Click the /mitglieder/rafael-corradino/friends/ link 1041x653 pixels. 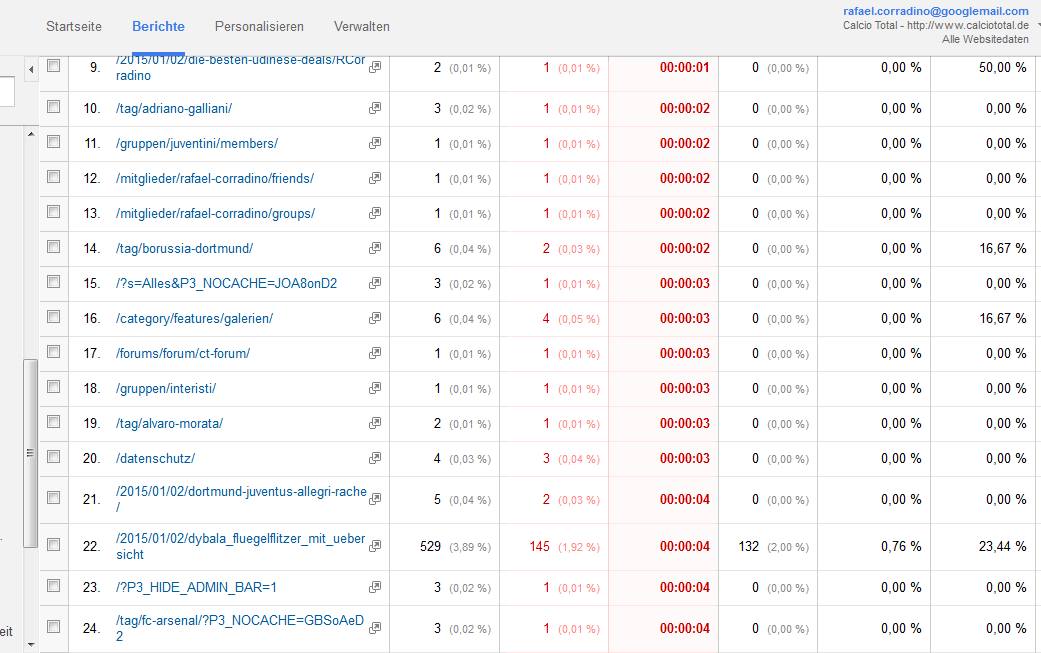pyautogui.click(x=214, y=179)
